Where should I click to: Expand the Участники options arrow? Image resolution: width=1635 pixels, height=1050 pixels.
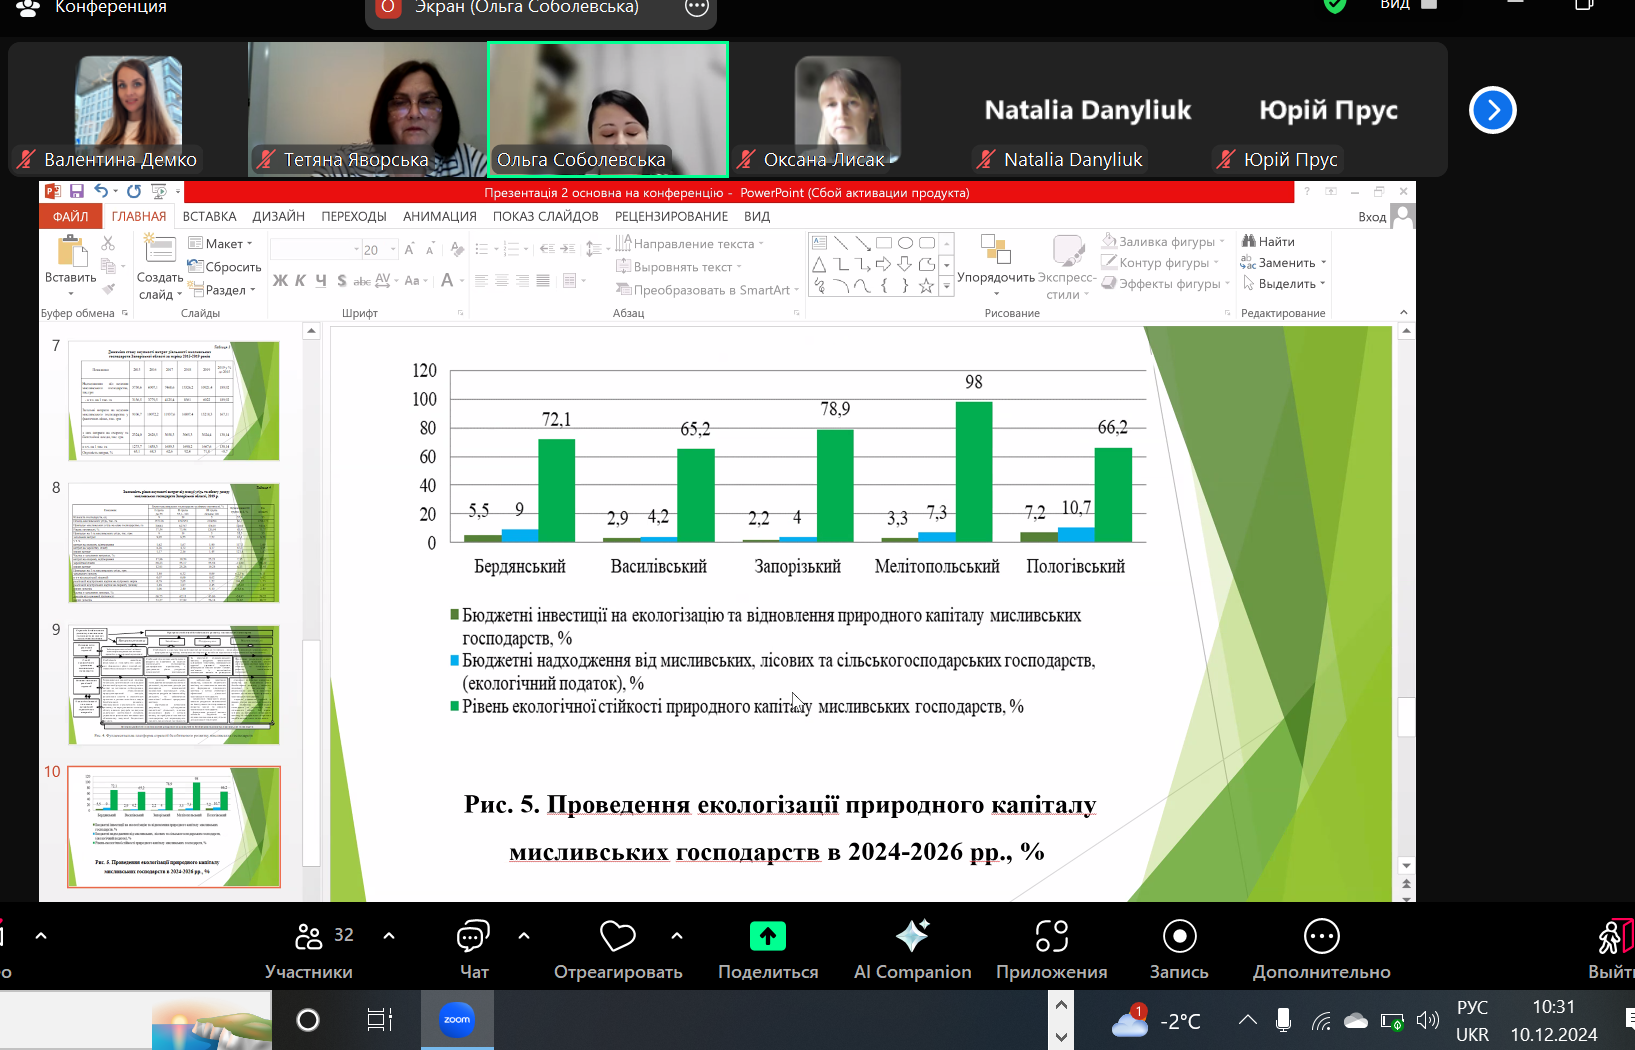pos(389,936)
